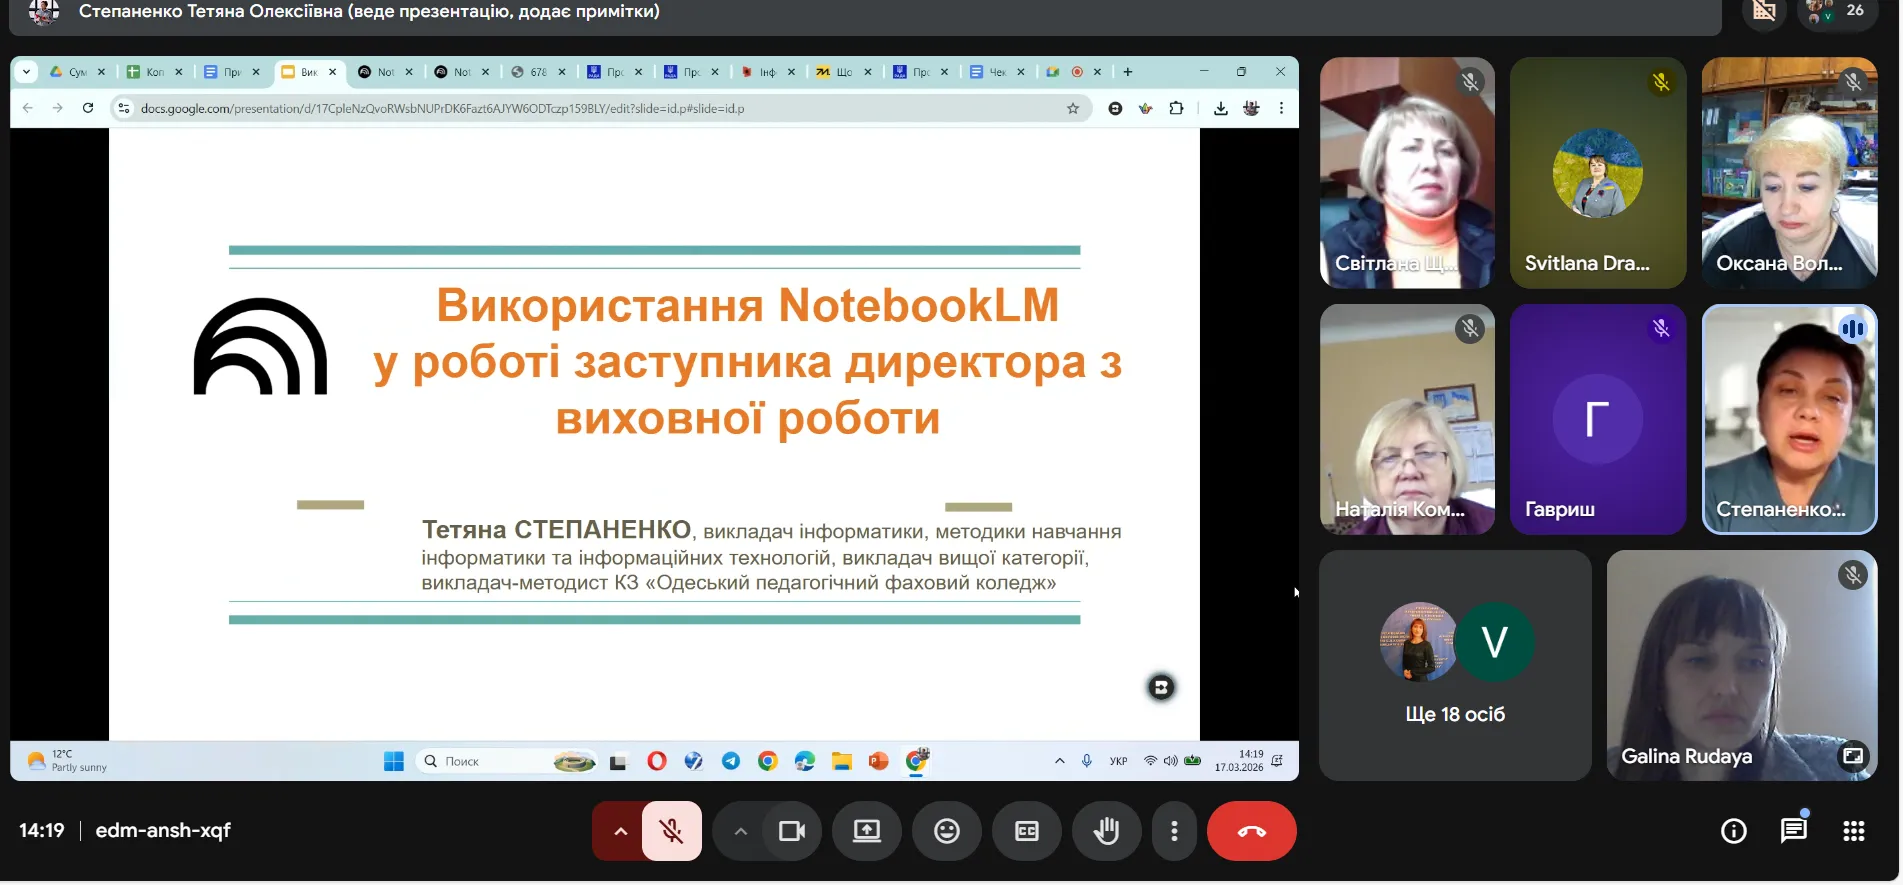Open video settings arrow beside the camera
The height and width of the screenshot is (885, 1903).
pos(740,831)
